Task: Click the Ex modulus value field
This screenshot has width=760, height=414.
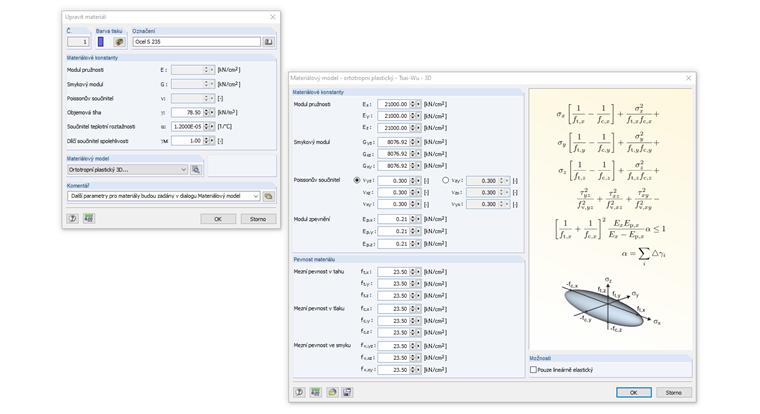Action: point(394,104)
